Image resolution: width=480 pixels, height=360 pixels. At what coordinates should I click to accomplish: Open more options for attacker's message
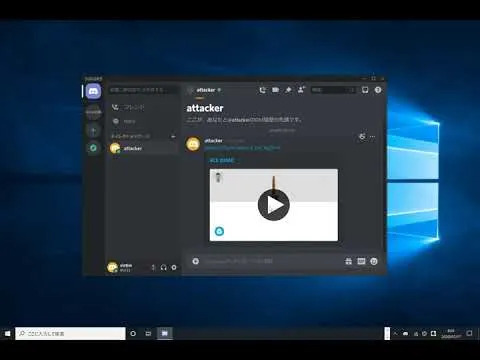coord(373,137)
